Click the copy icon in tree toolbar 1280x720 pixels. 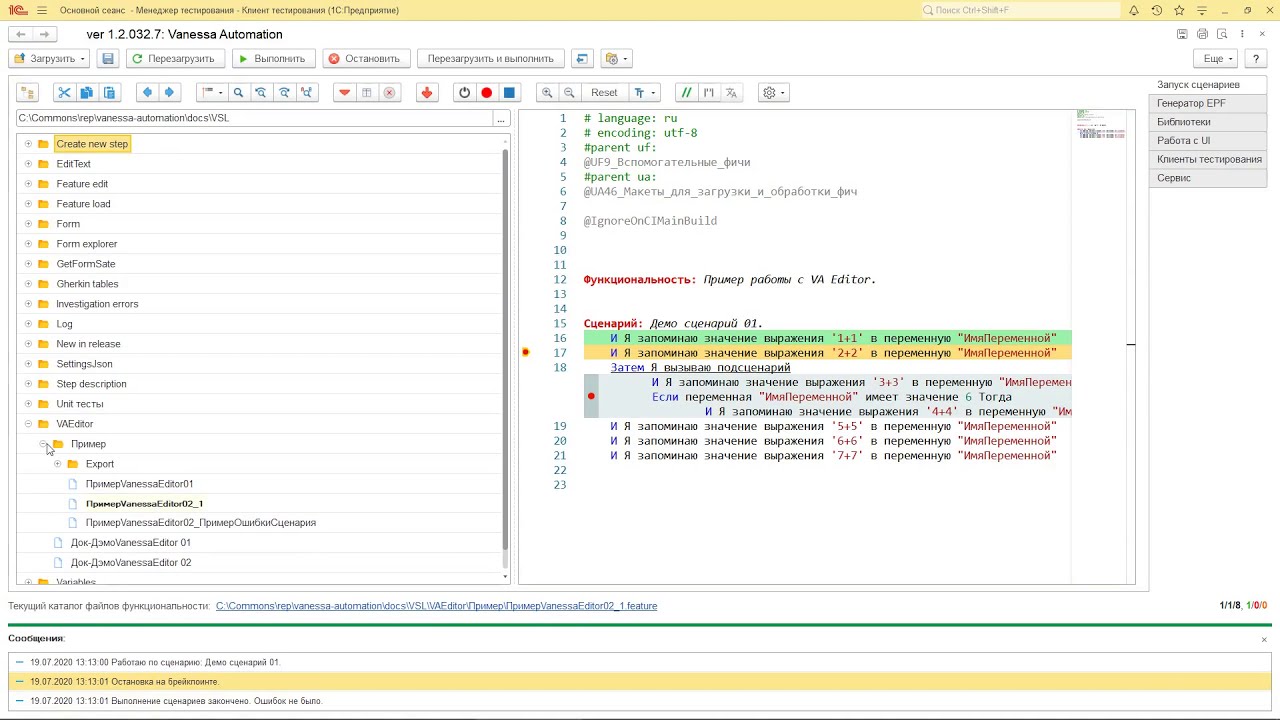[x=87, y=93]
